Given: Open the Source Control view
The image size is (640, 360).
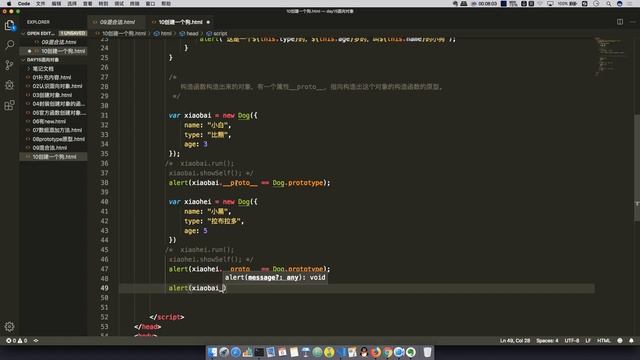Looking at the screenshot, I should pyautogui.click(x=9, y=65).
